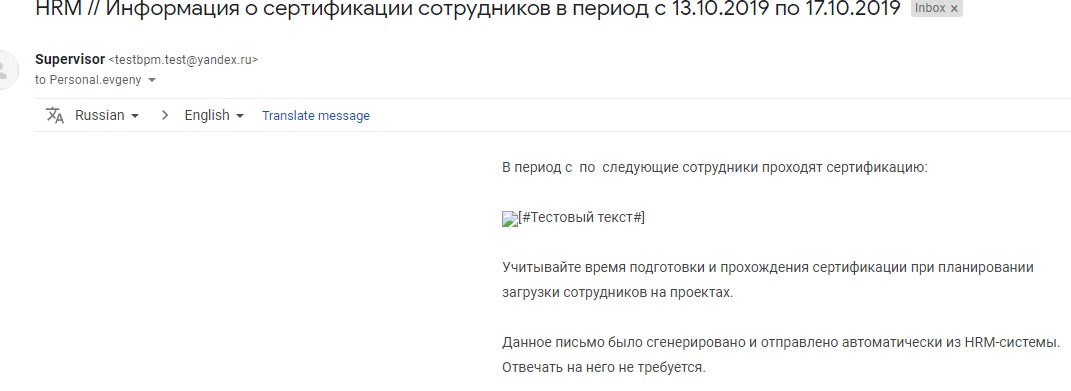Image resolution: width=1071 pixels, height=391 pixels.
Task: Open the English target language dropdown
Action: [x=214, y=116]
